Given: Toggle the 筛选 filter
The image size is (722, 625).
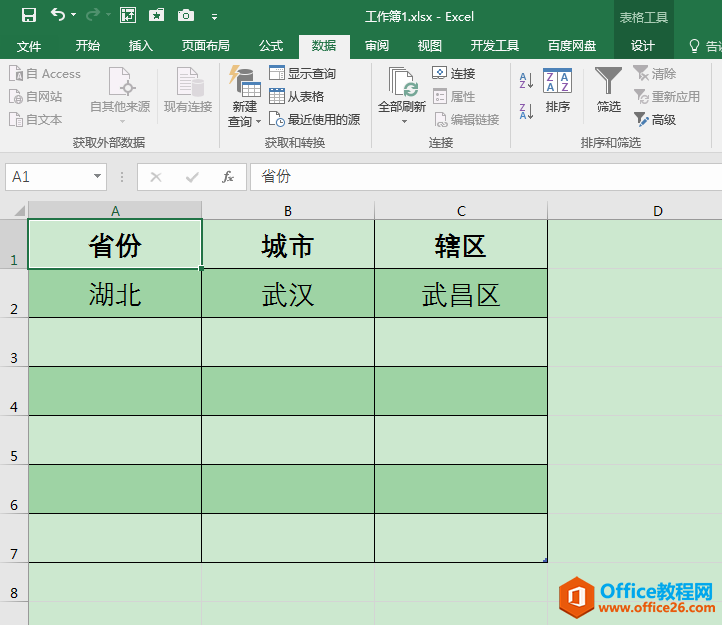Looking at the screenshot, I should point(608,90).
